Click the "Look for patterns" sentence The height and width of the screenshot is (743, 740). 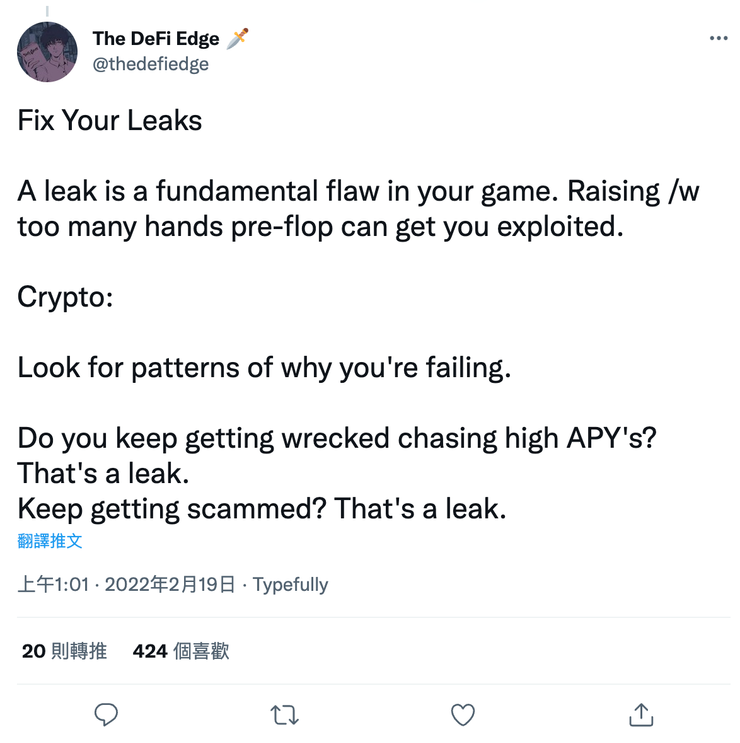[x=264, y=368]
